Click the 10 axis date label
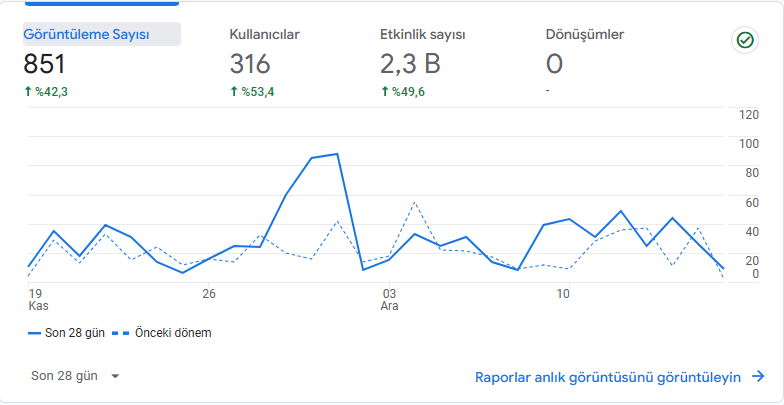 click(x=563, y=294)
